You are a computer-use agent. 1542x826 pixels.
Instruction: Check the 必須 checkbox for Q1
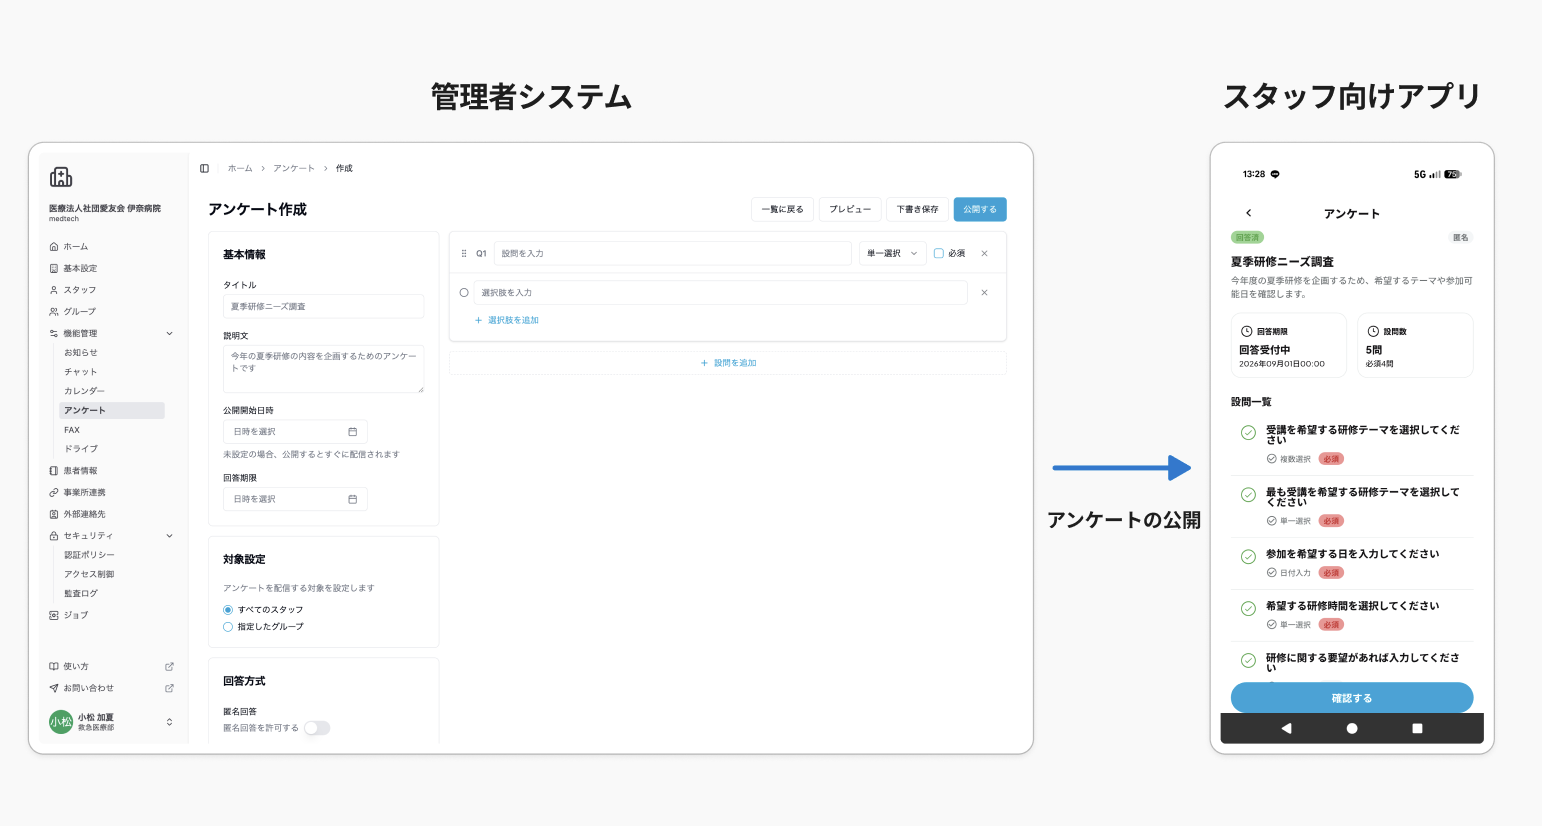[x=939, y=254]
